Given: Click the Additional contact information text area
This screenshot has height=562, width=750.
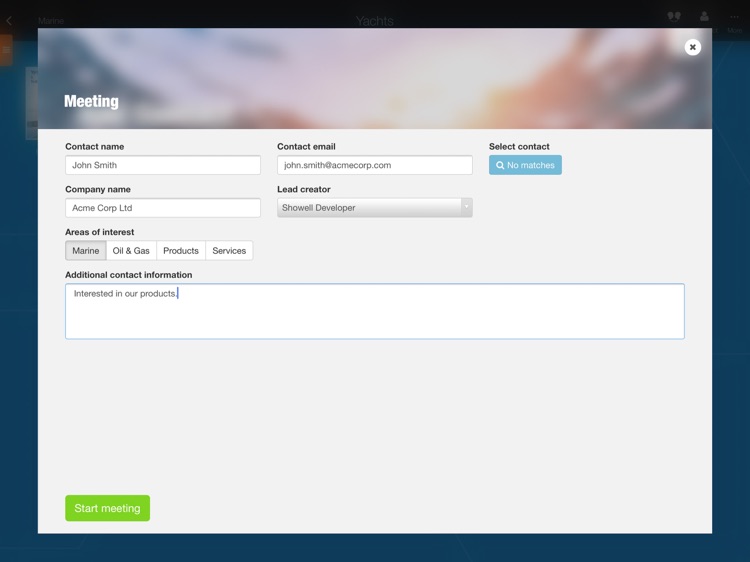Looking at the screenshot, I should [x=375, y=311].
